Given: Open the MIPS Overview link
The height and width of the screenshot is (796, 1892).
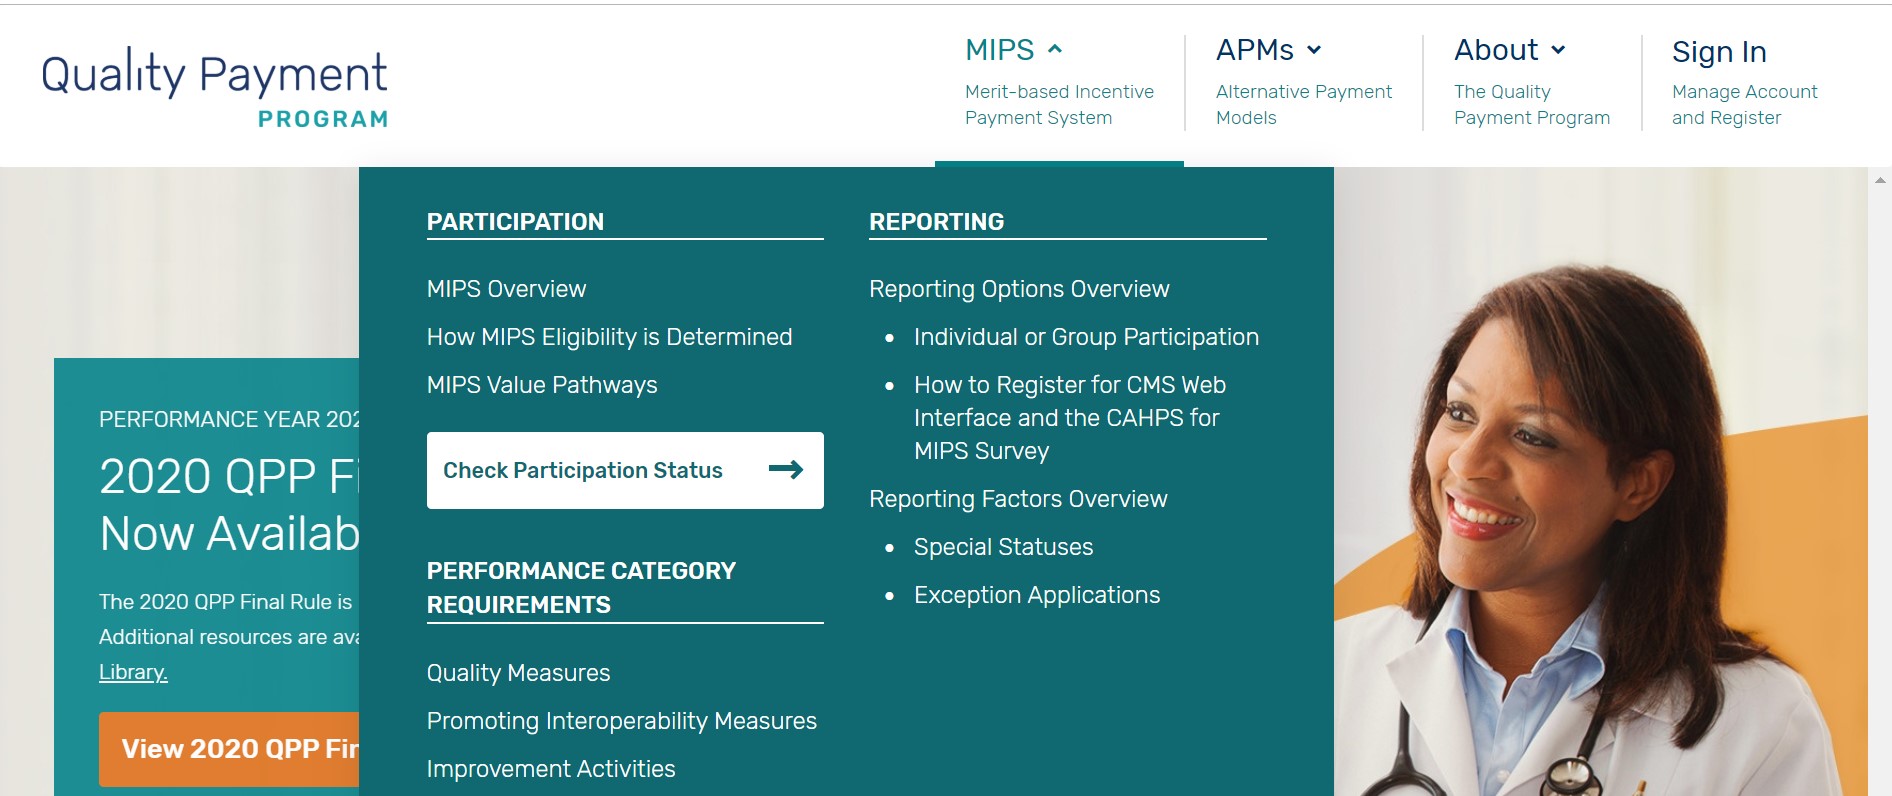Looking at the screenshot, I should point(506,289).
